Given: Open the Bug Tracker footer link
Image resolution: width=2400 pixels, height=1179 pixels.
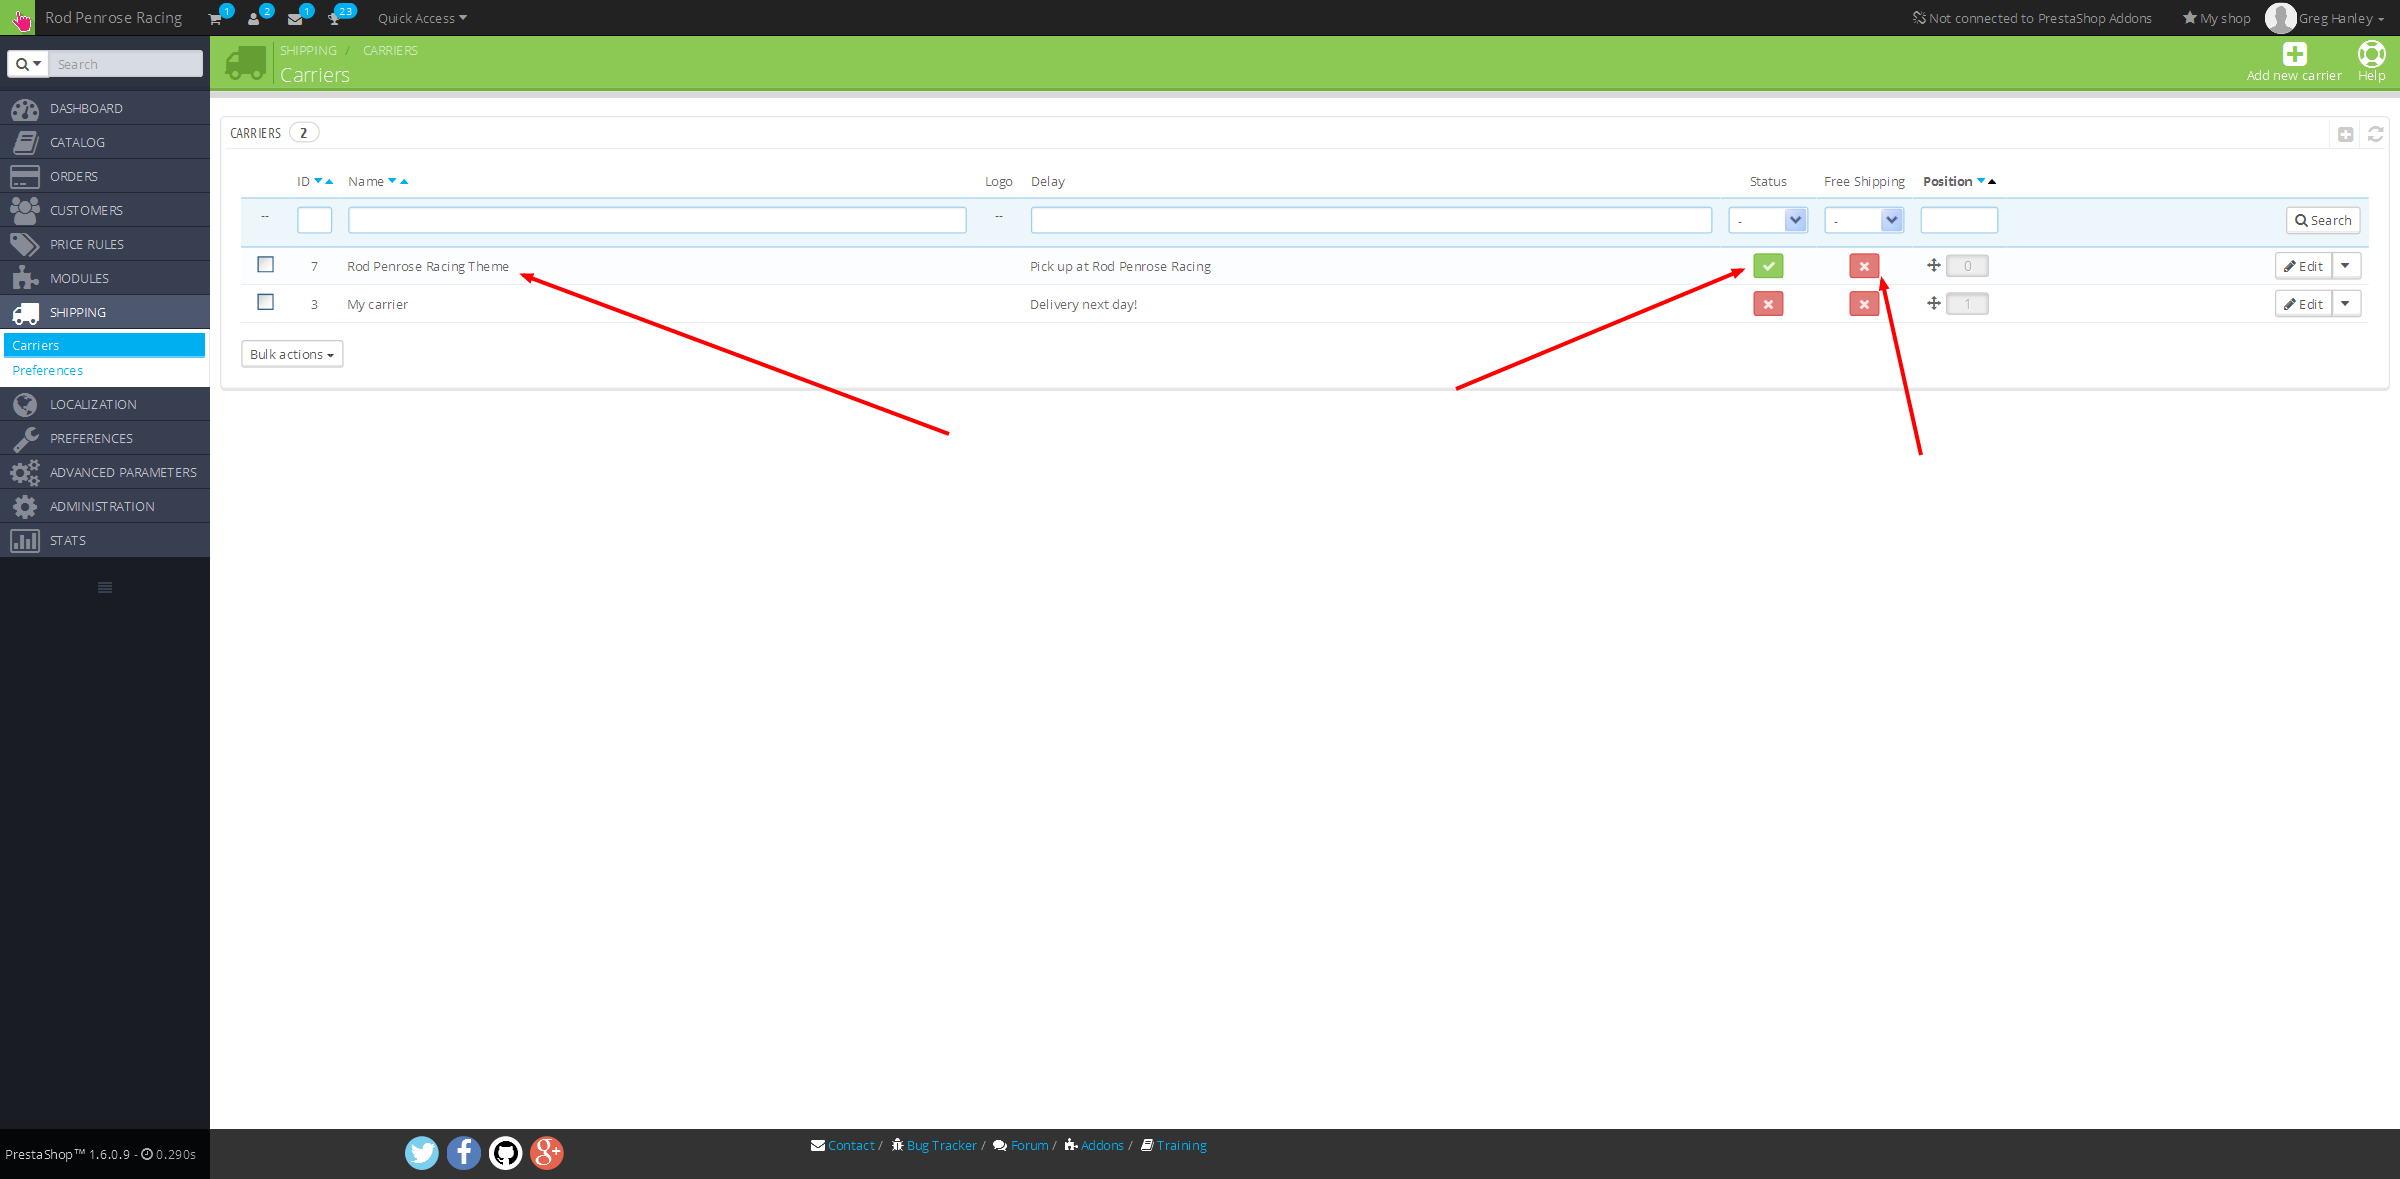Looking at the screenshot, I should click(x=941, y=1145).
